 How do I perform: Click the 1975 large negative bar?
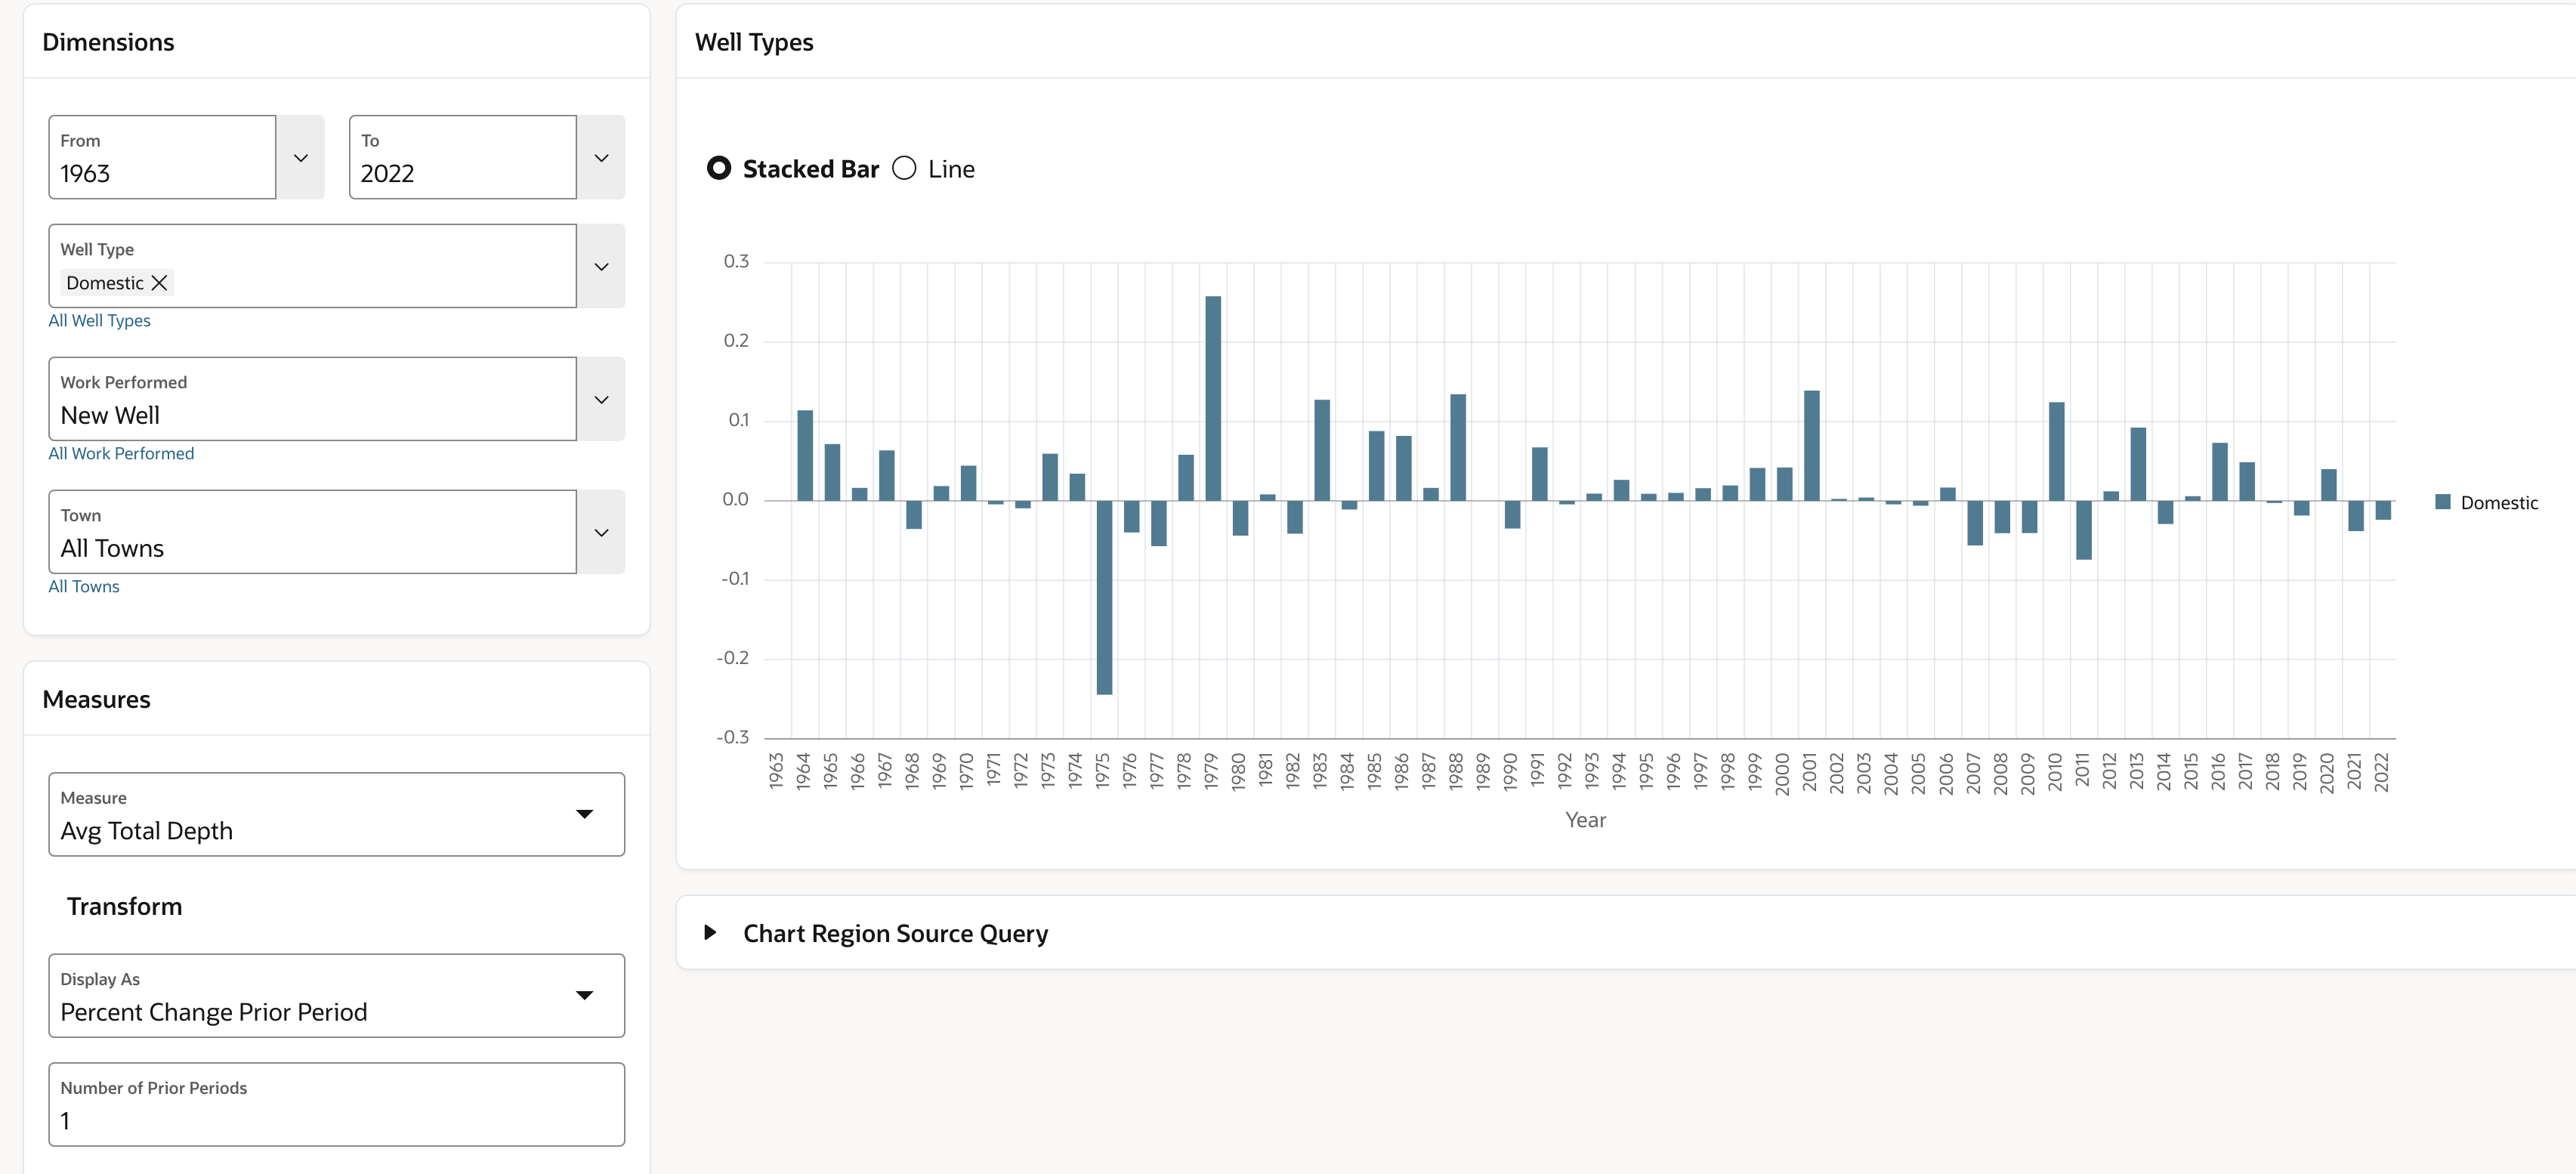(1104, 597)
